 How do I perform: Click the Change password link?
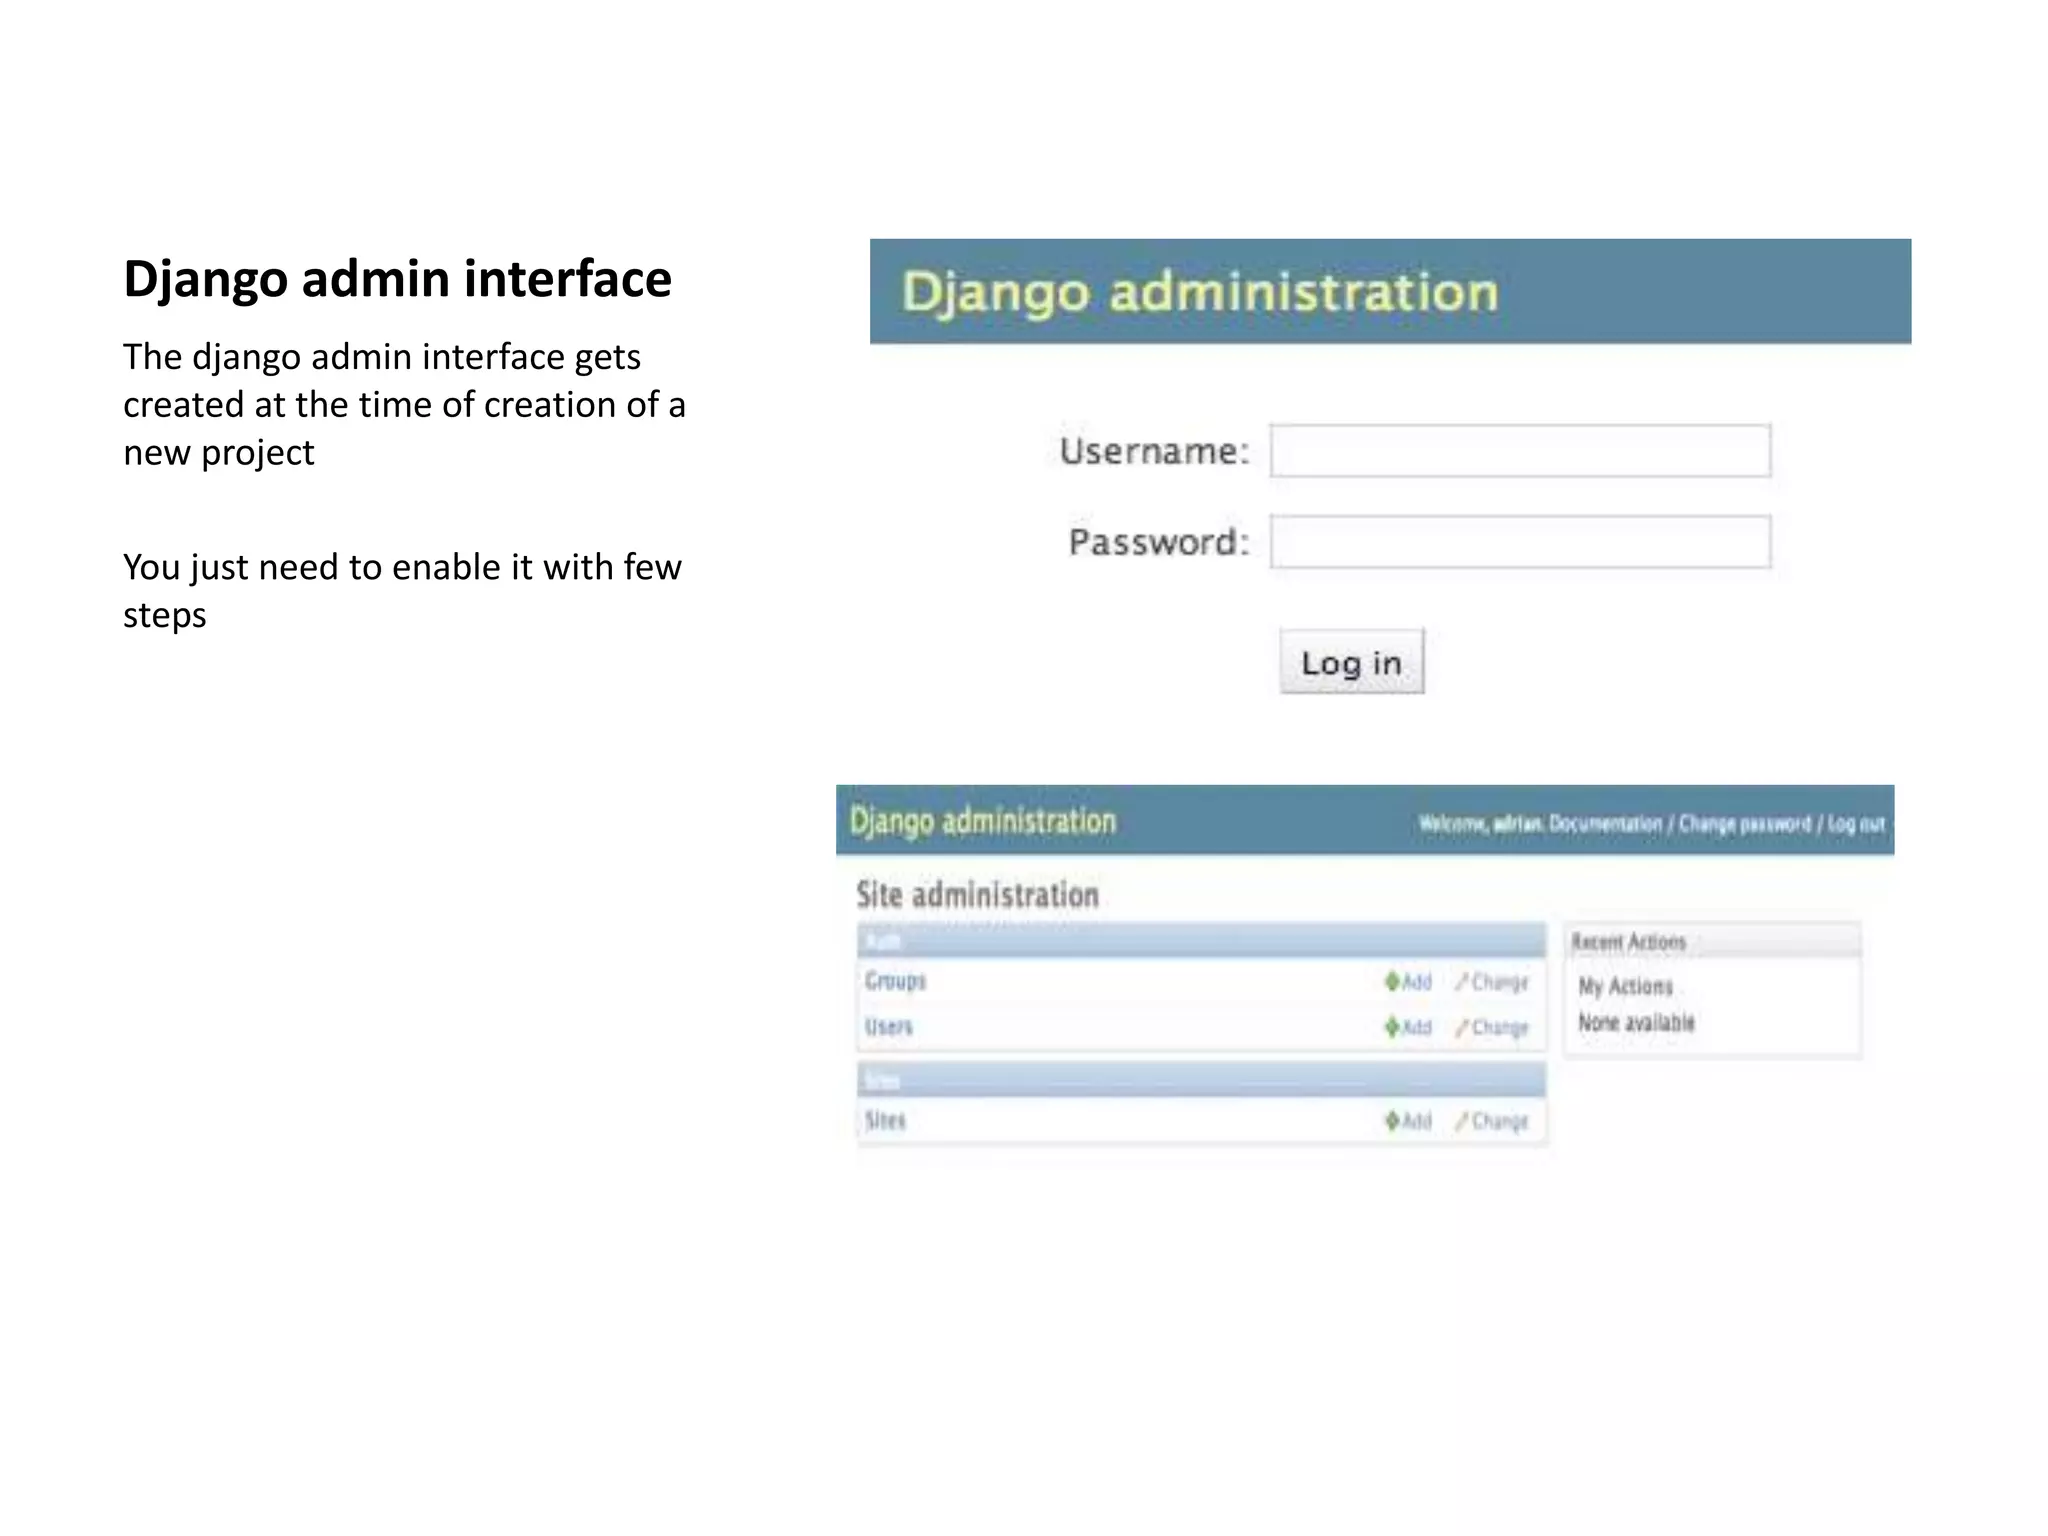tap(1745, 824)
